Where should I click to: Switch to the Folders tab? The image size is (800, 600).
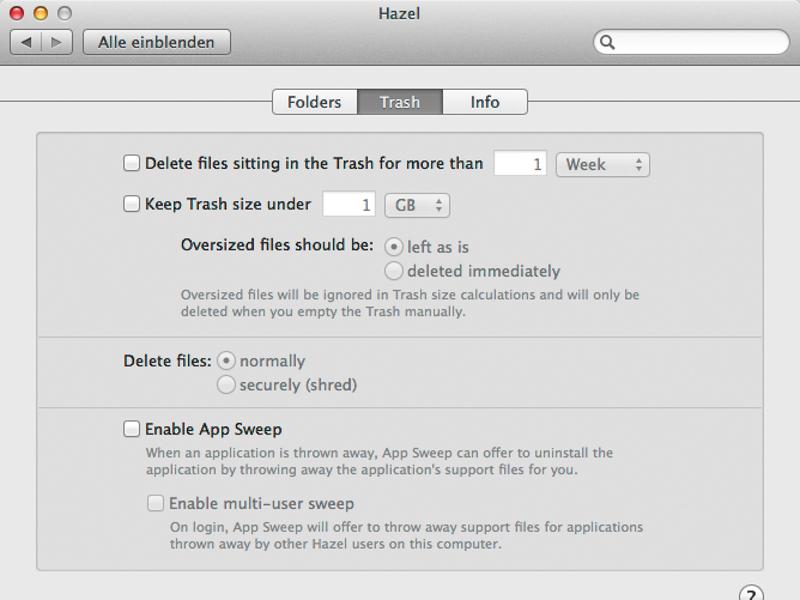point(315,102)
